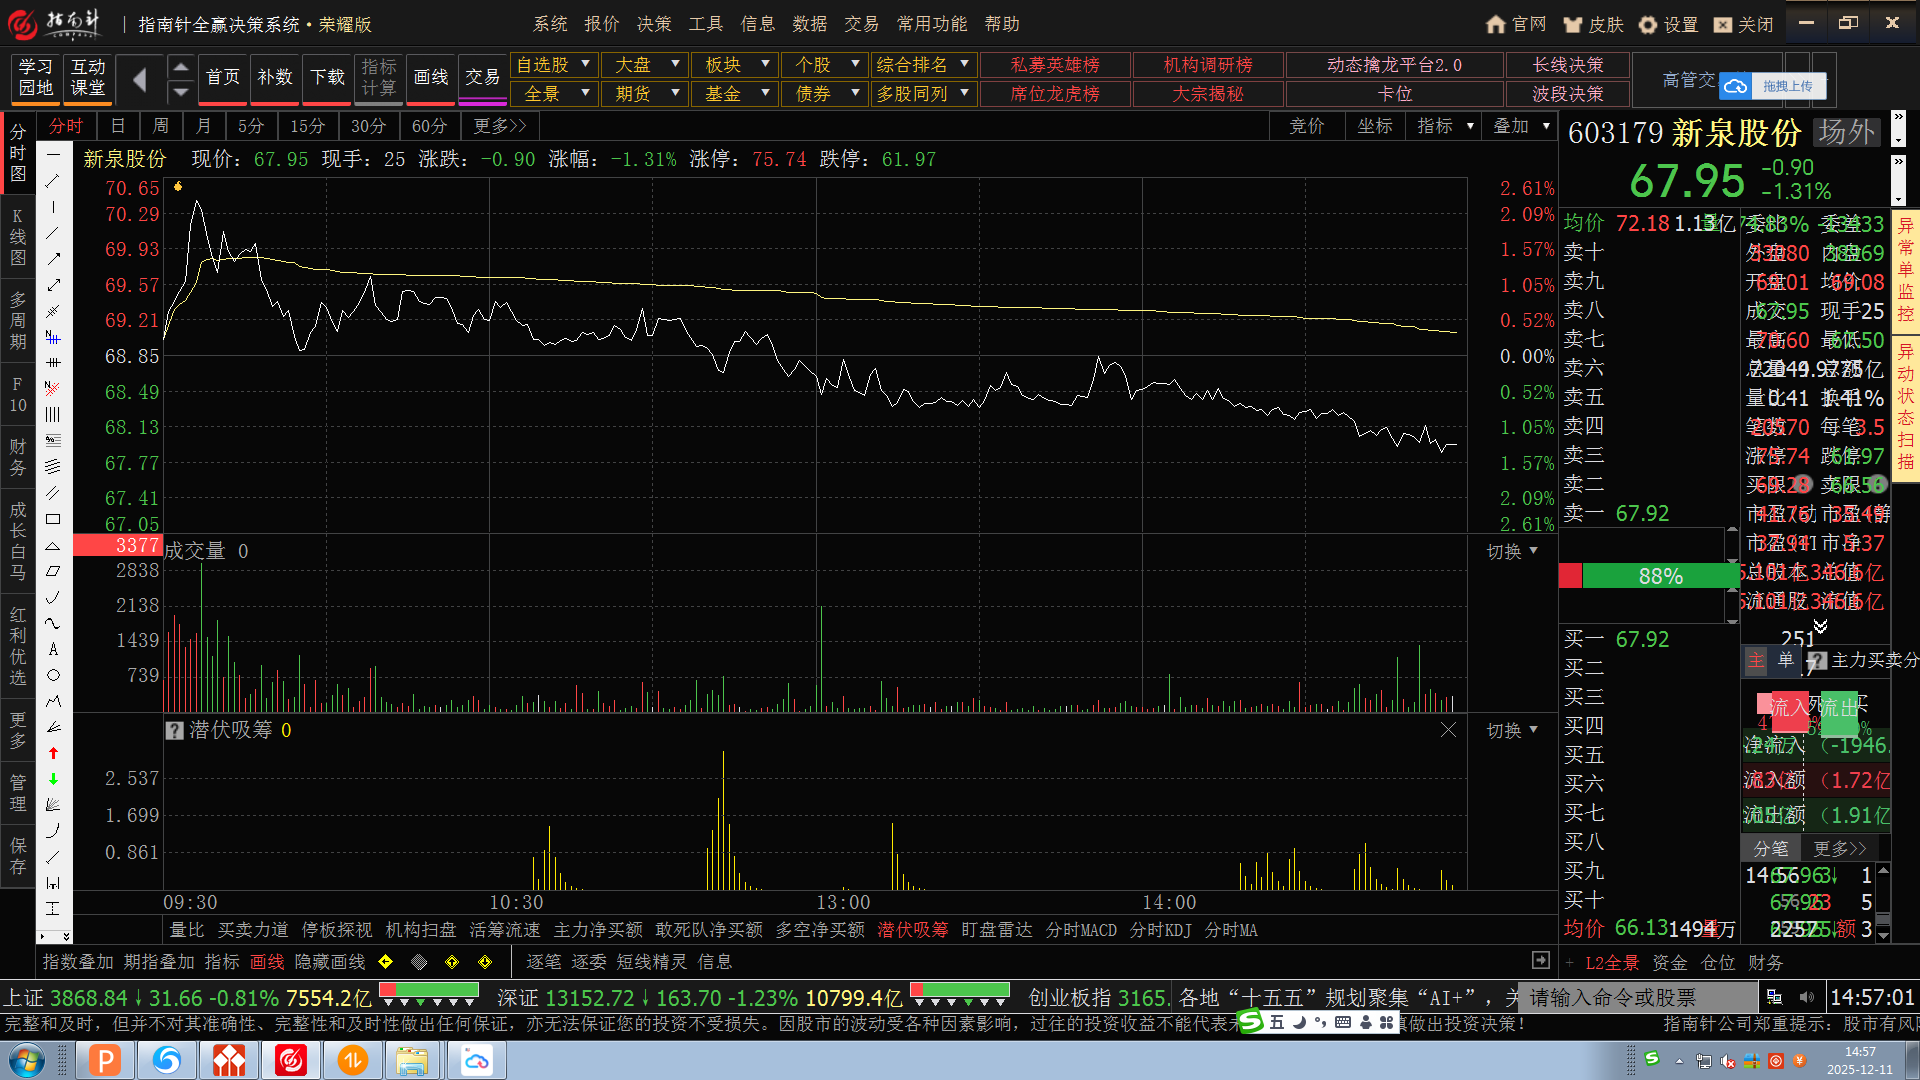Open the 工具 menu

(705, 24)
